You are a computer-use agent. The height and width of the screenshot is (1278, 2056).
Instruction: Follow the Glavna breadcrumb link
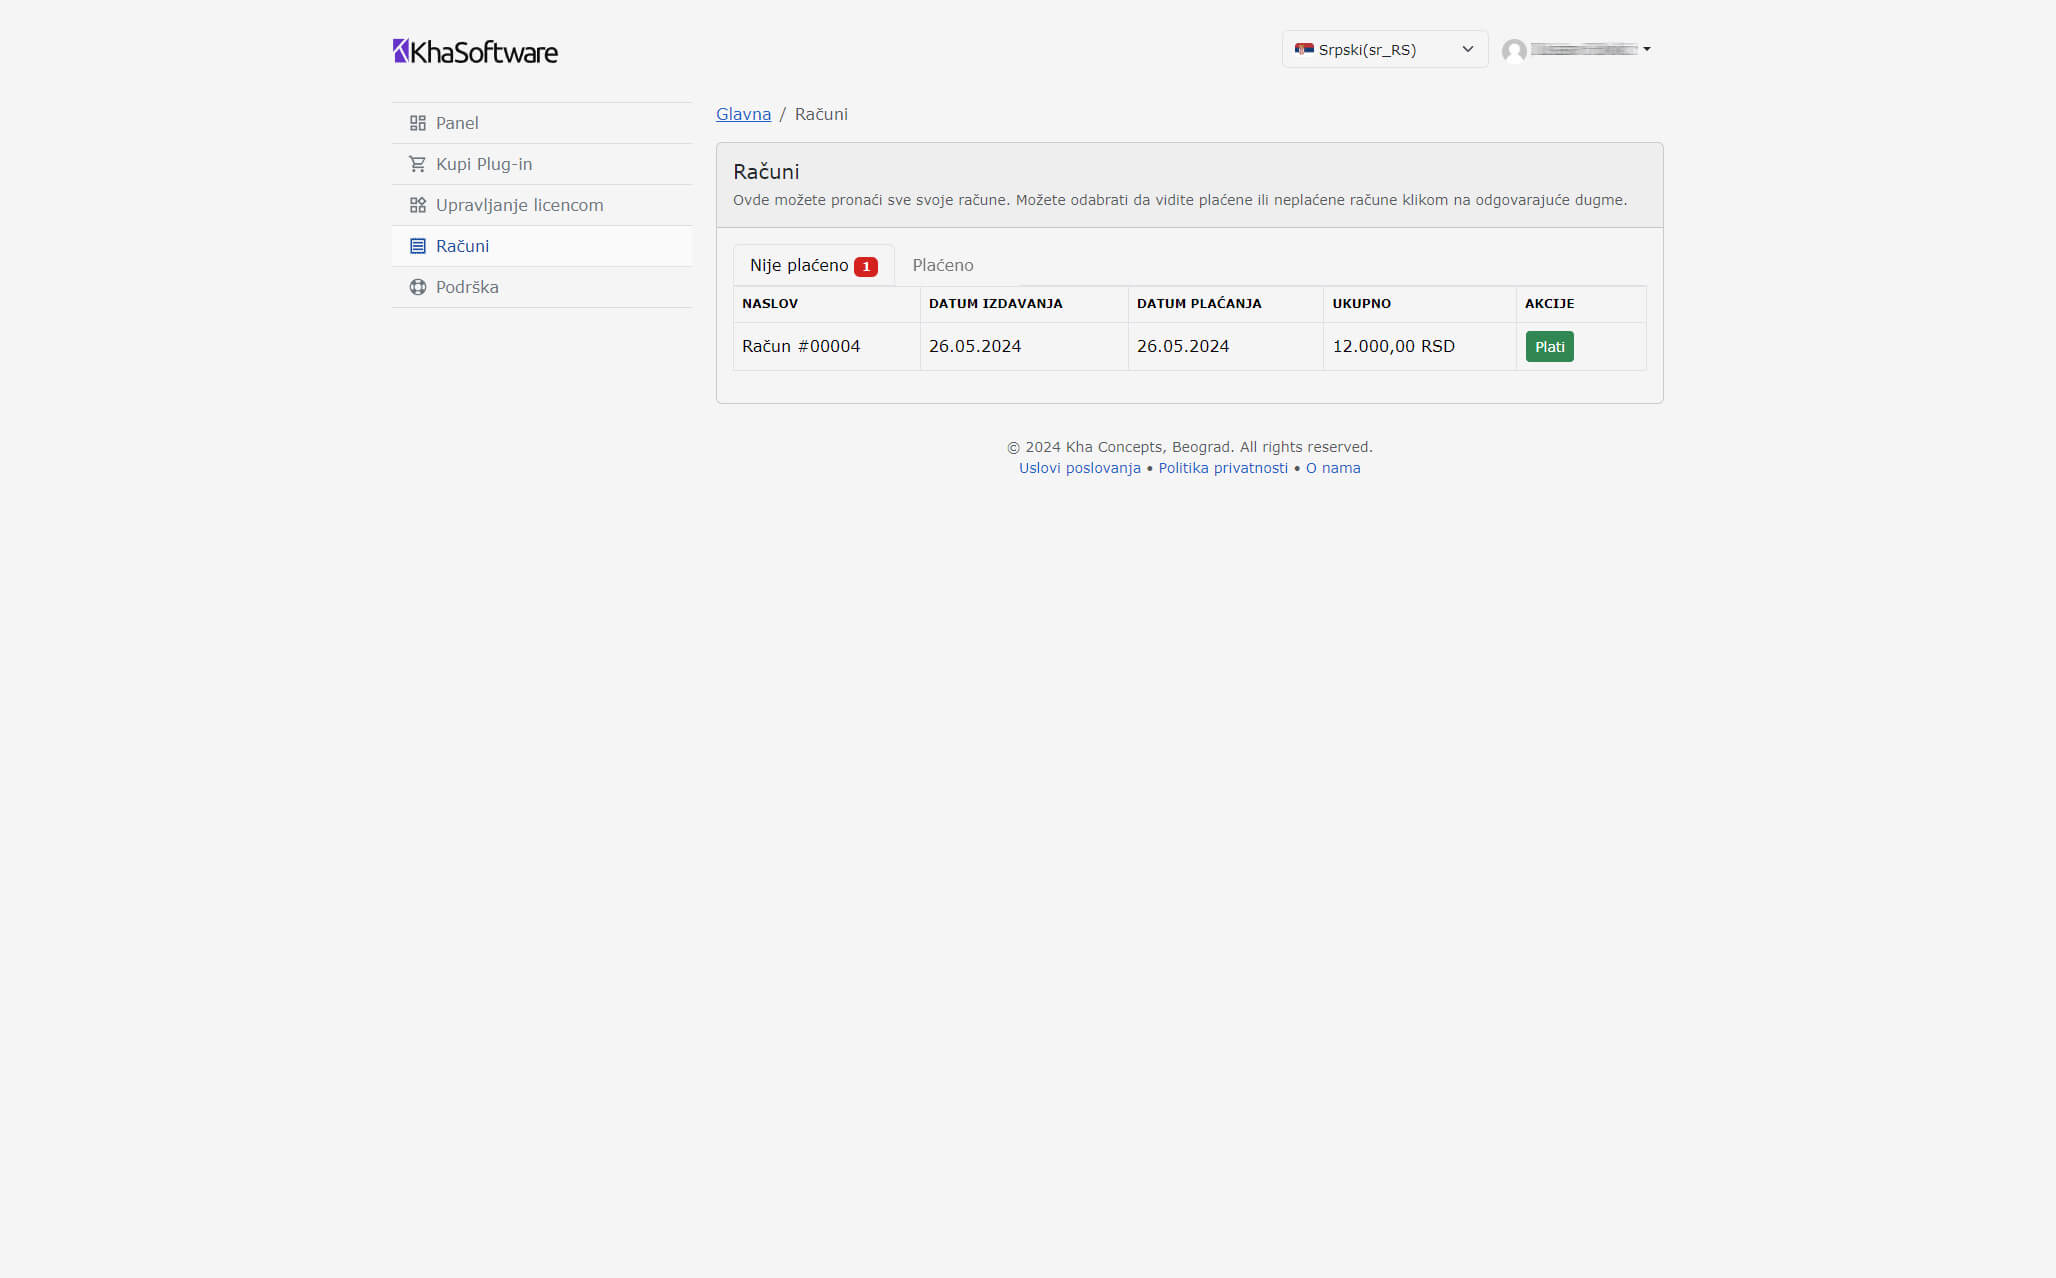tap(743, 114)
